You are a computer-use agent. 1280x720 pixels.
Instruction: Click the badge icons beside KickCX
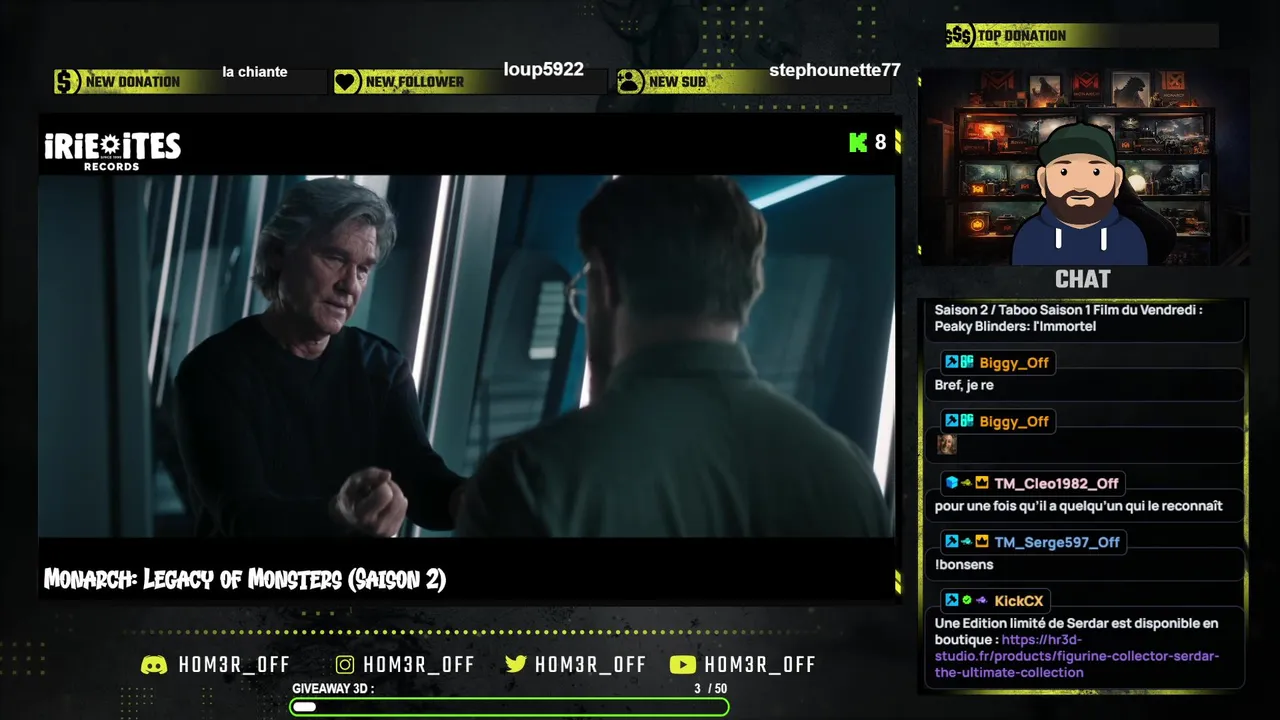click(x=967, y=601)
